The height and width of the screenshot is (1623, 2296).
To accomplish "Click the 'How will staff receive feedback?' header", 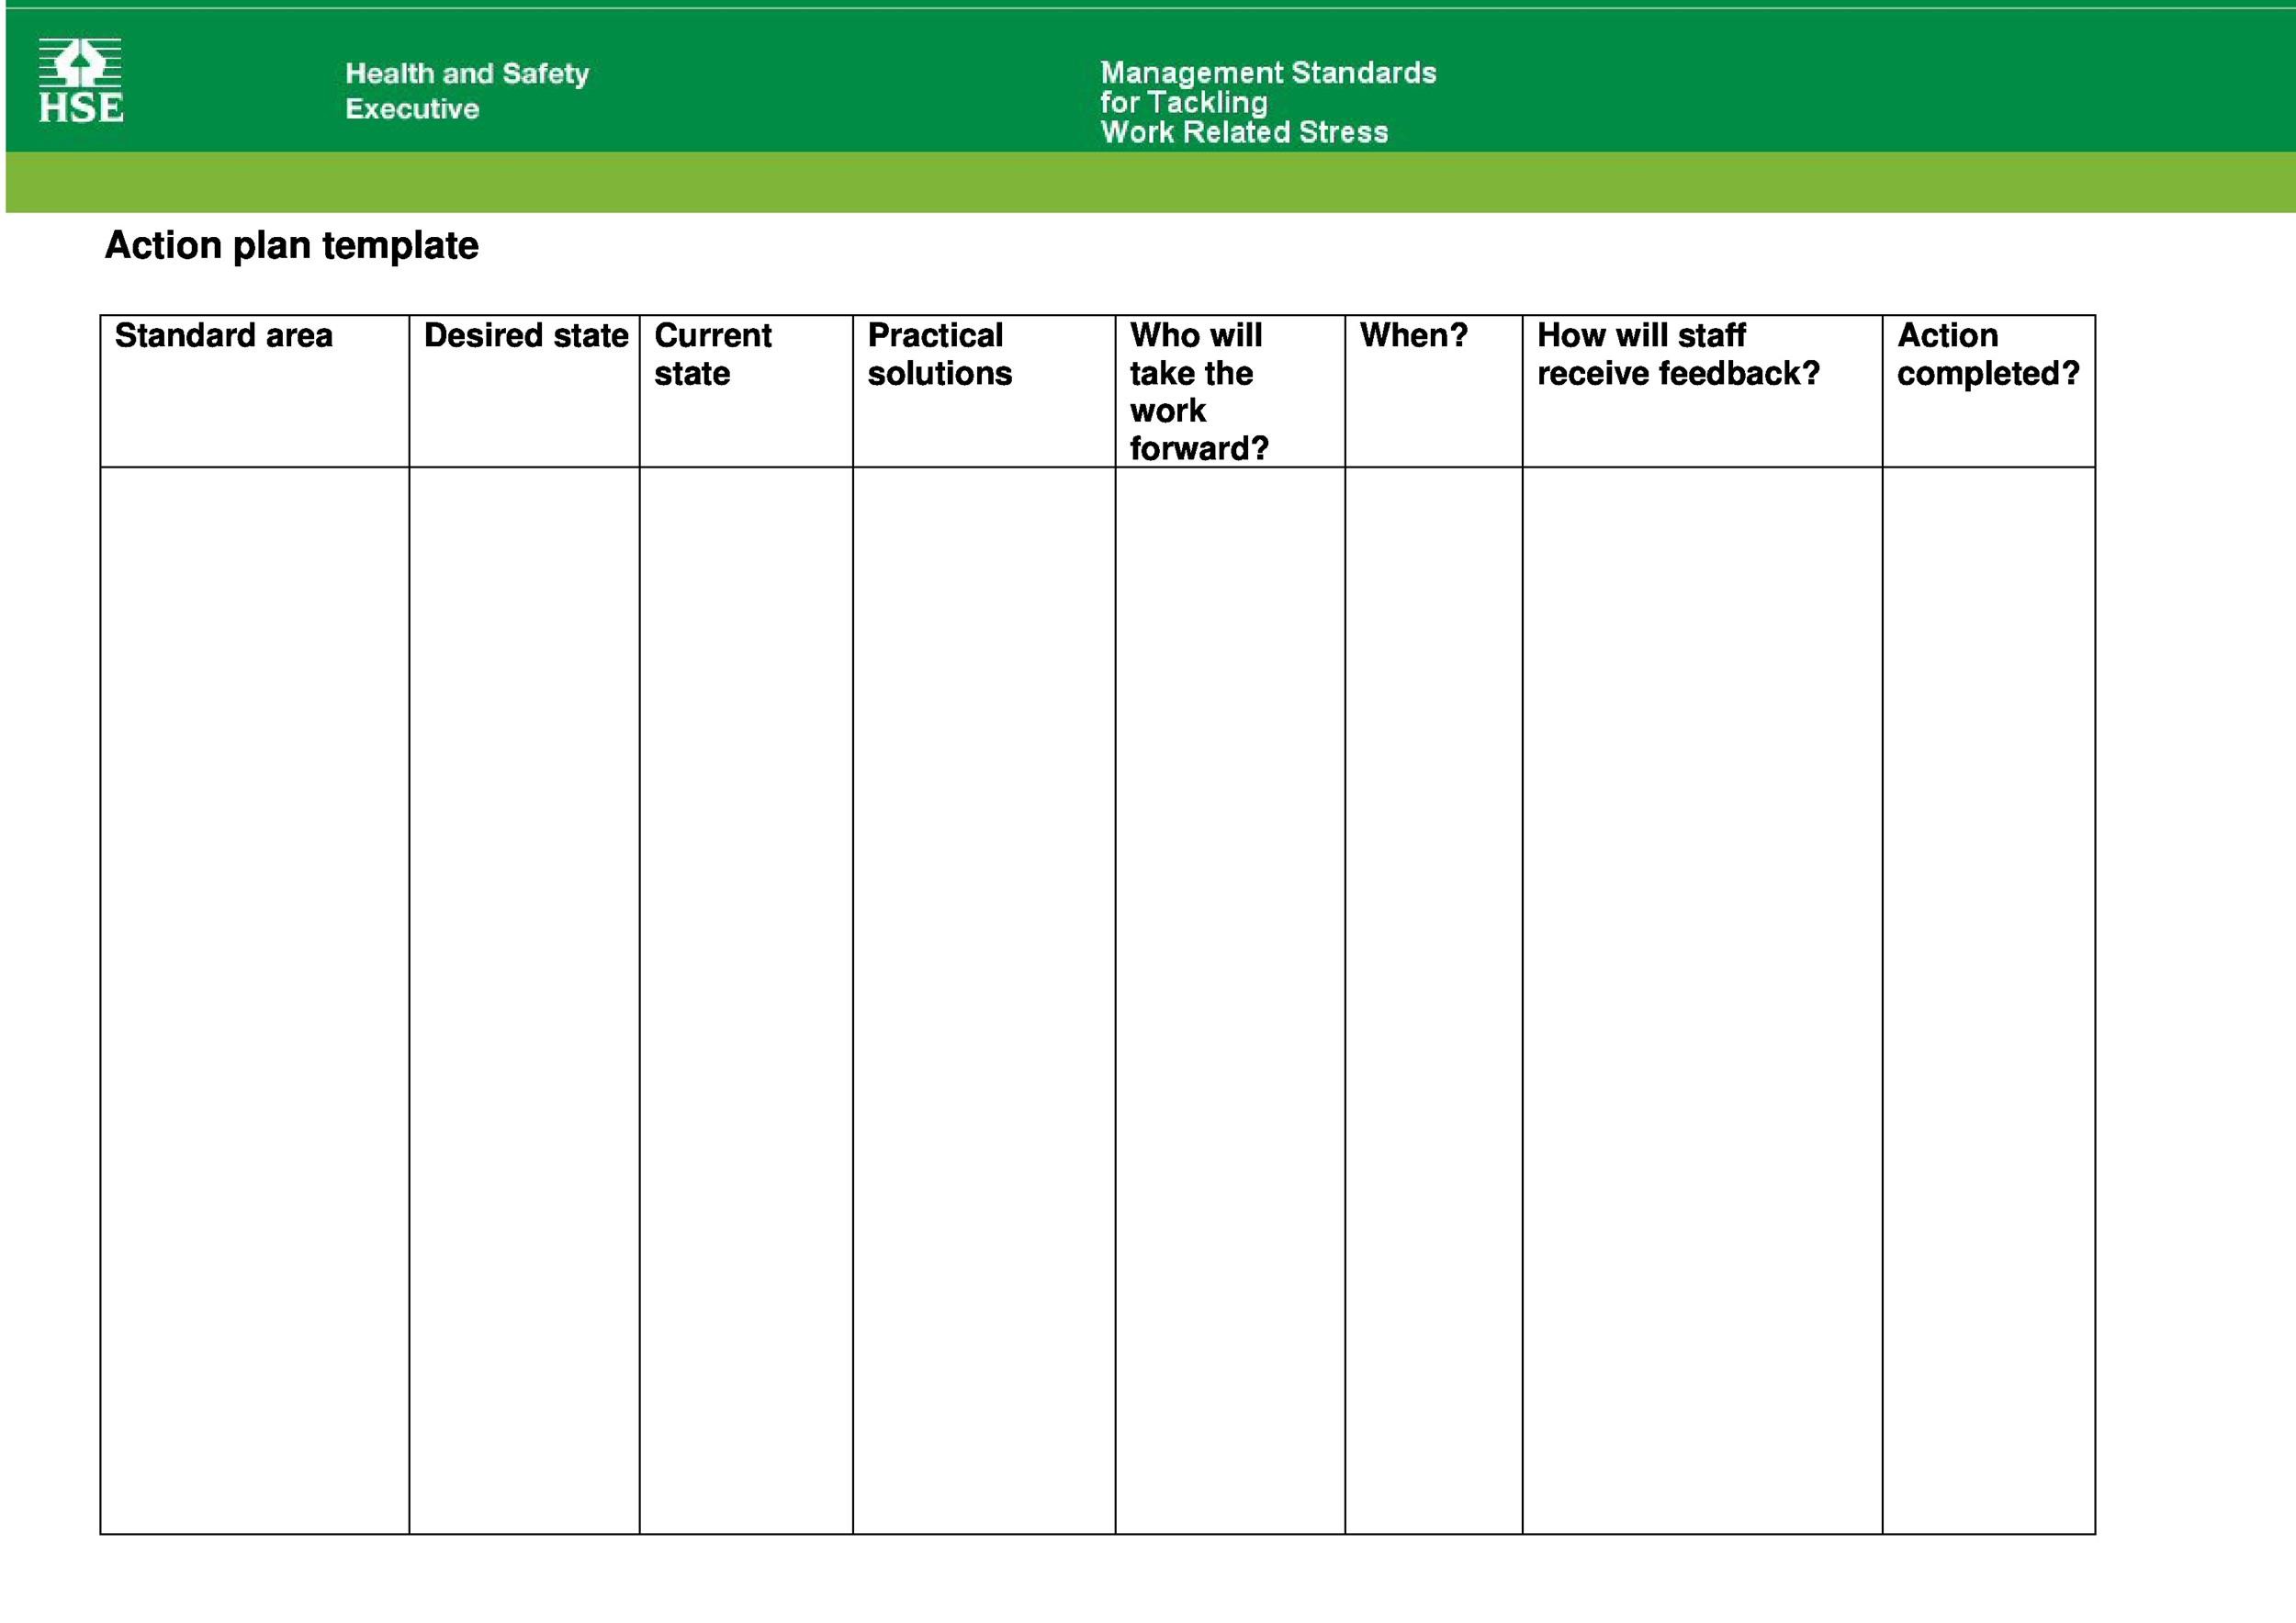I will tap(1676, 355).
